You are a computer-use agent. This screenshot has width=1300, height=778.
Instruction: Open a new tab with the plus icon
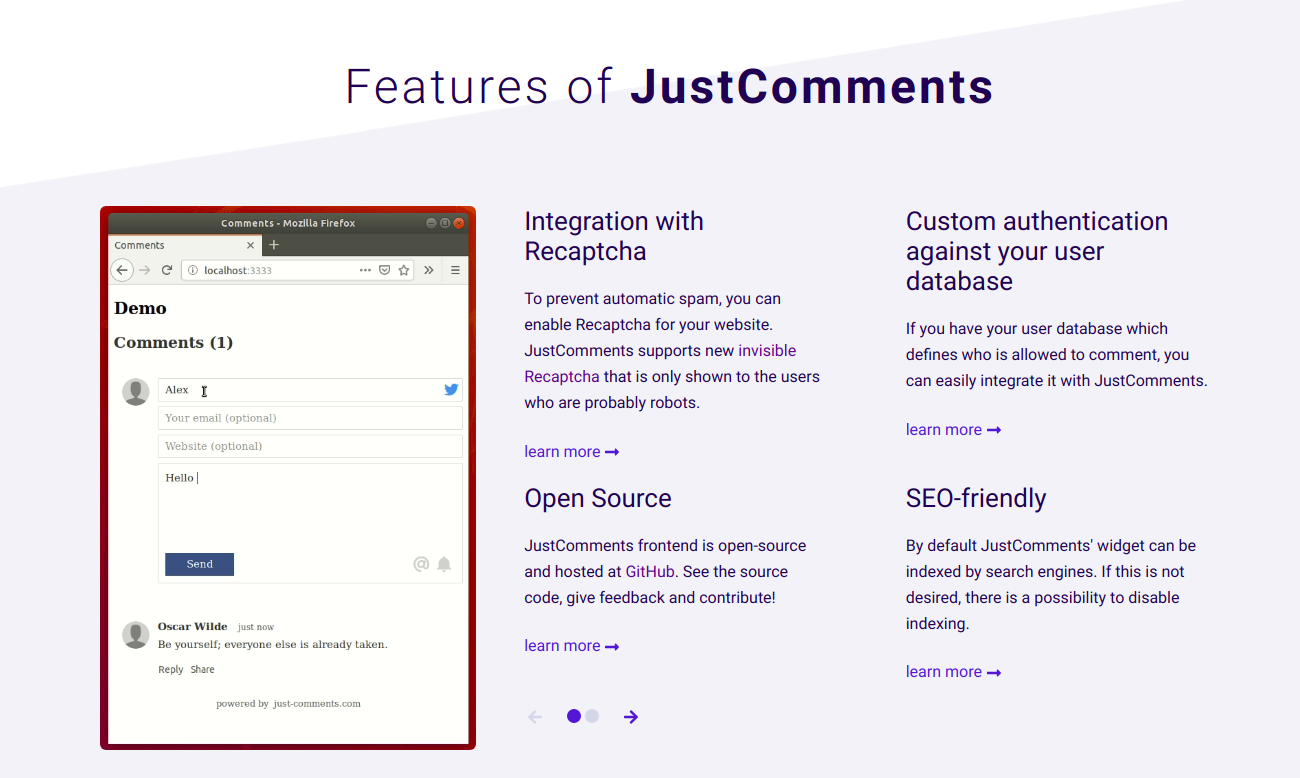[274, 245]
